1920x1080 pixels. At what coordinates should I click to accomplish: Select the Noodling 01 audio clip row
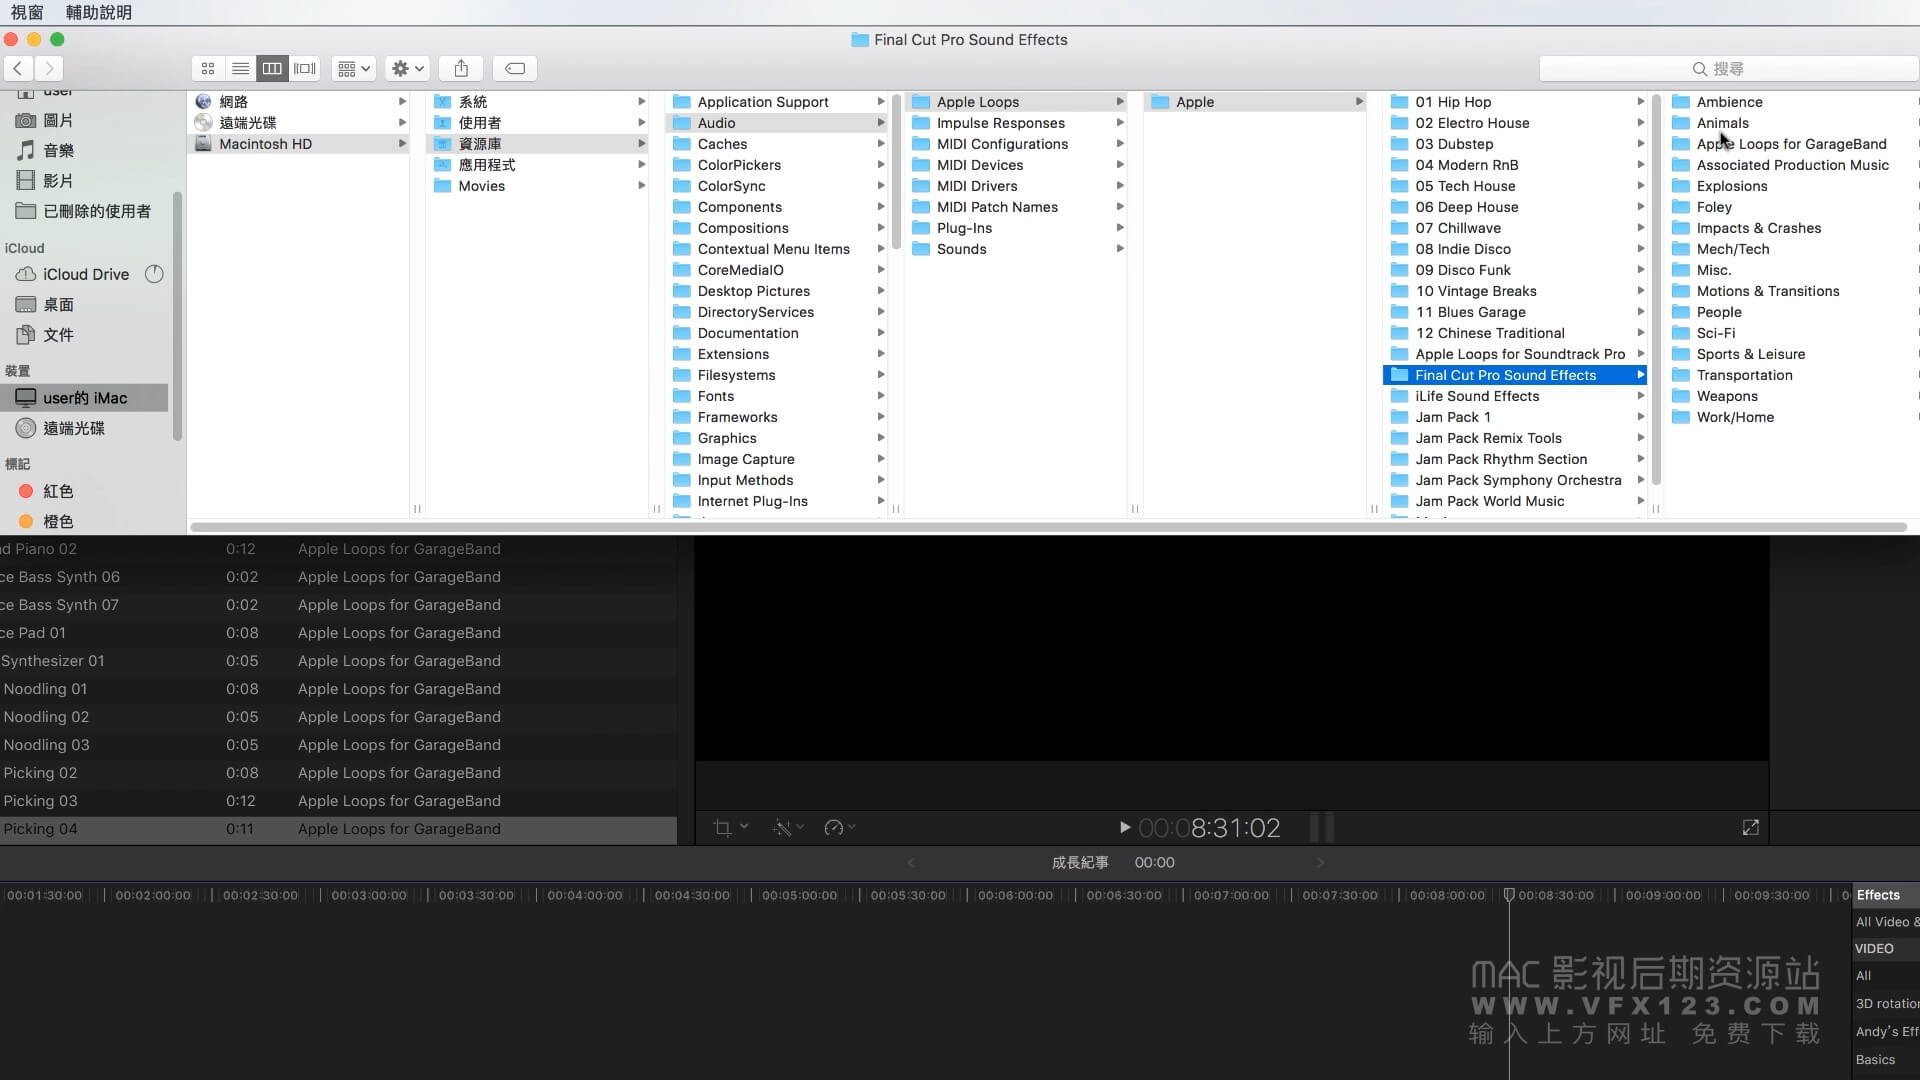pos(338,689)
